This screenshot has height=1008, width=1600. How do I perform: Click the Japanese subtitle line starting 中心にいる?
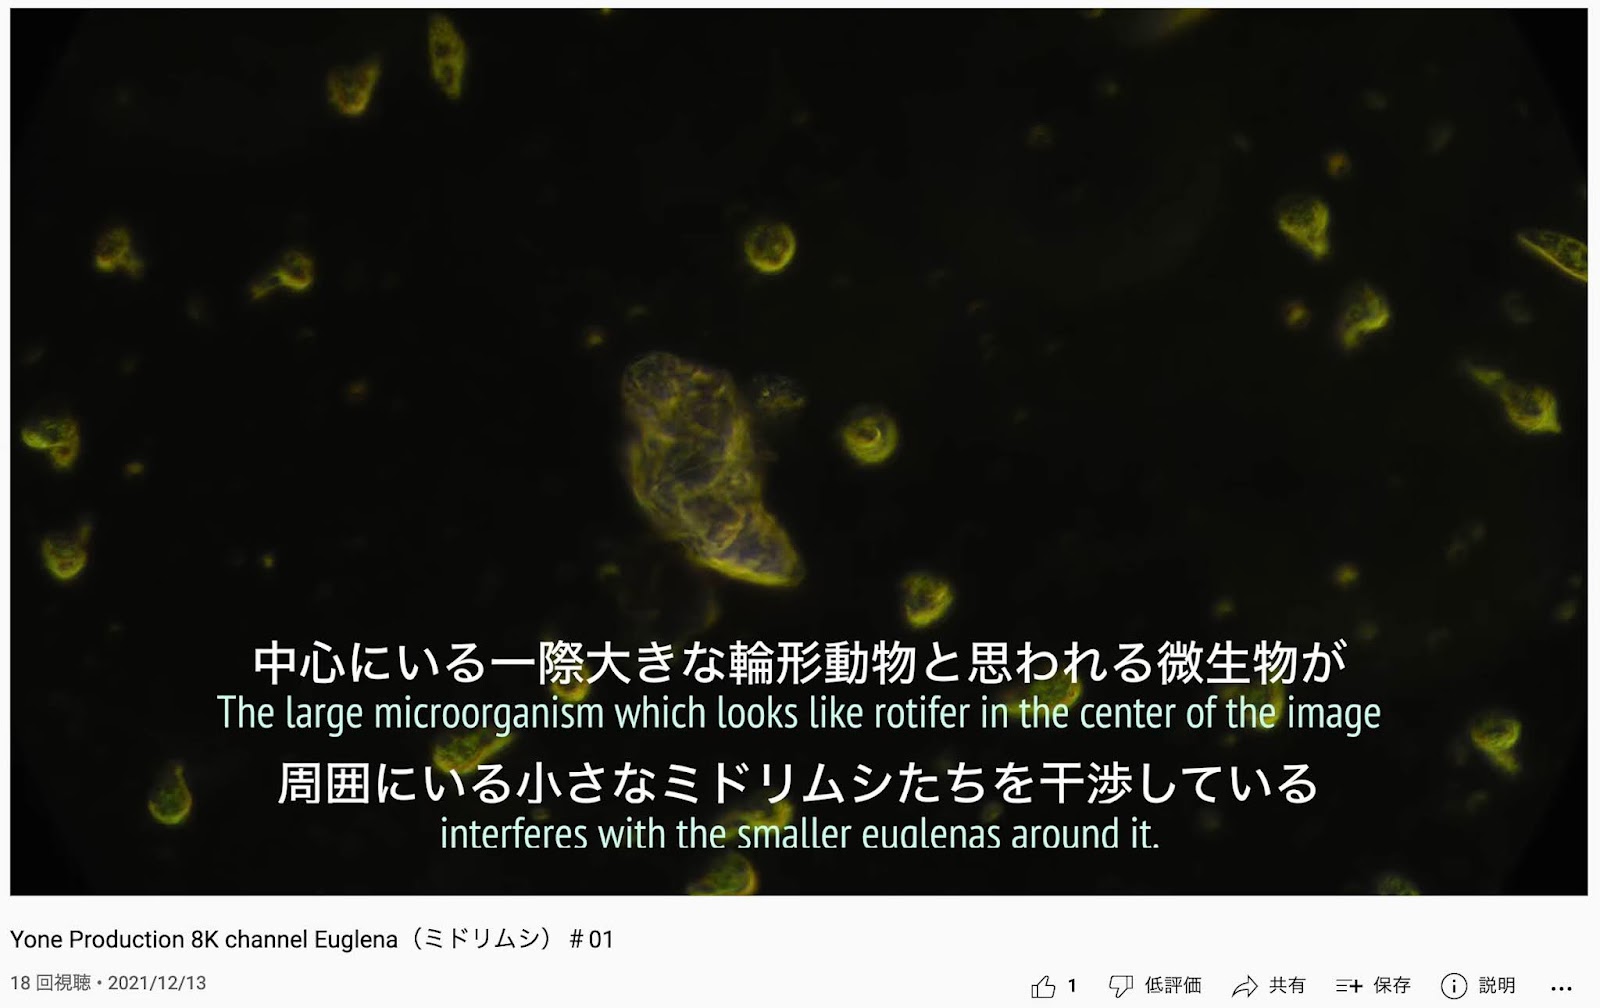tap(800, 662)
